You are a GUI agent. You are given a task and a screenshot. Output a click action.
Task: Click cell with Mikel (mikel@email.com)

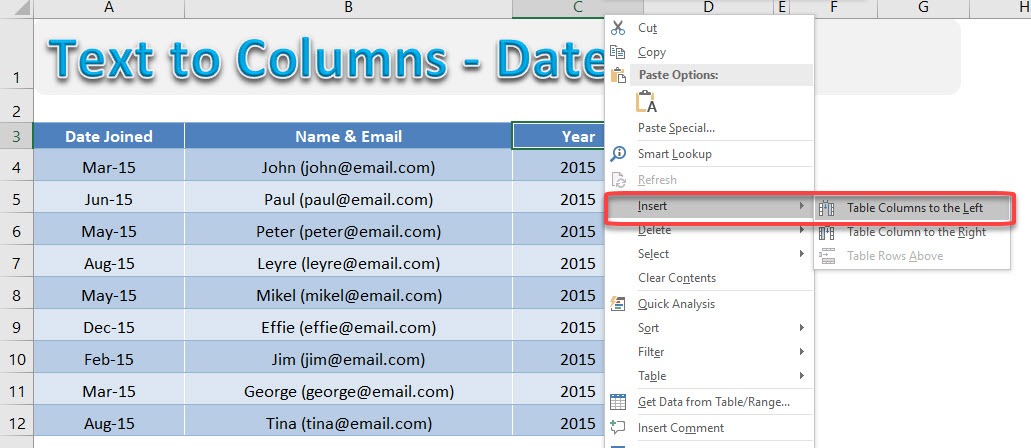348,295
